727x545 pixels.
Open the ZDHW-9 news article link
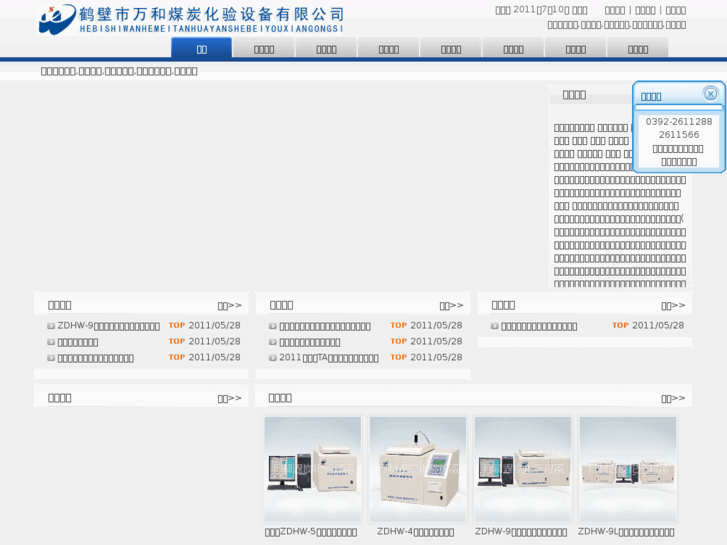108,326
